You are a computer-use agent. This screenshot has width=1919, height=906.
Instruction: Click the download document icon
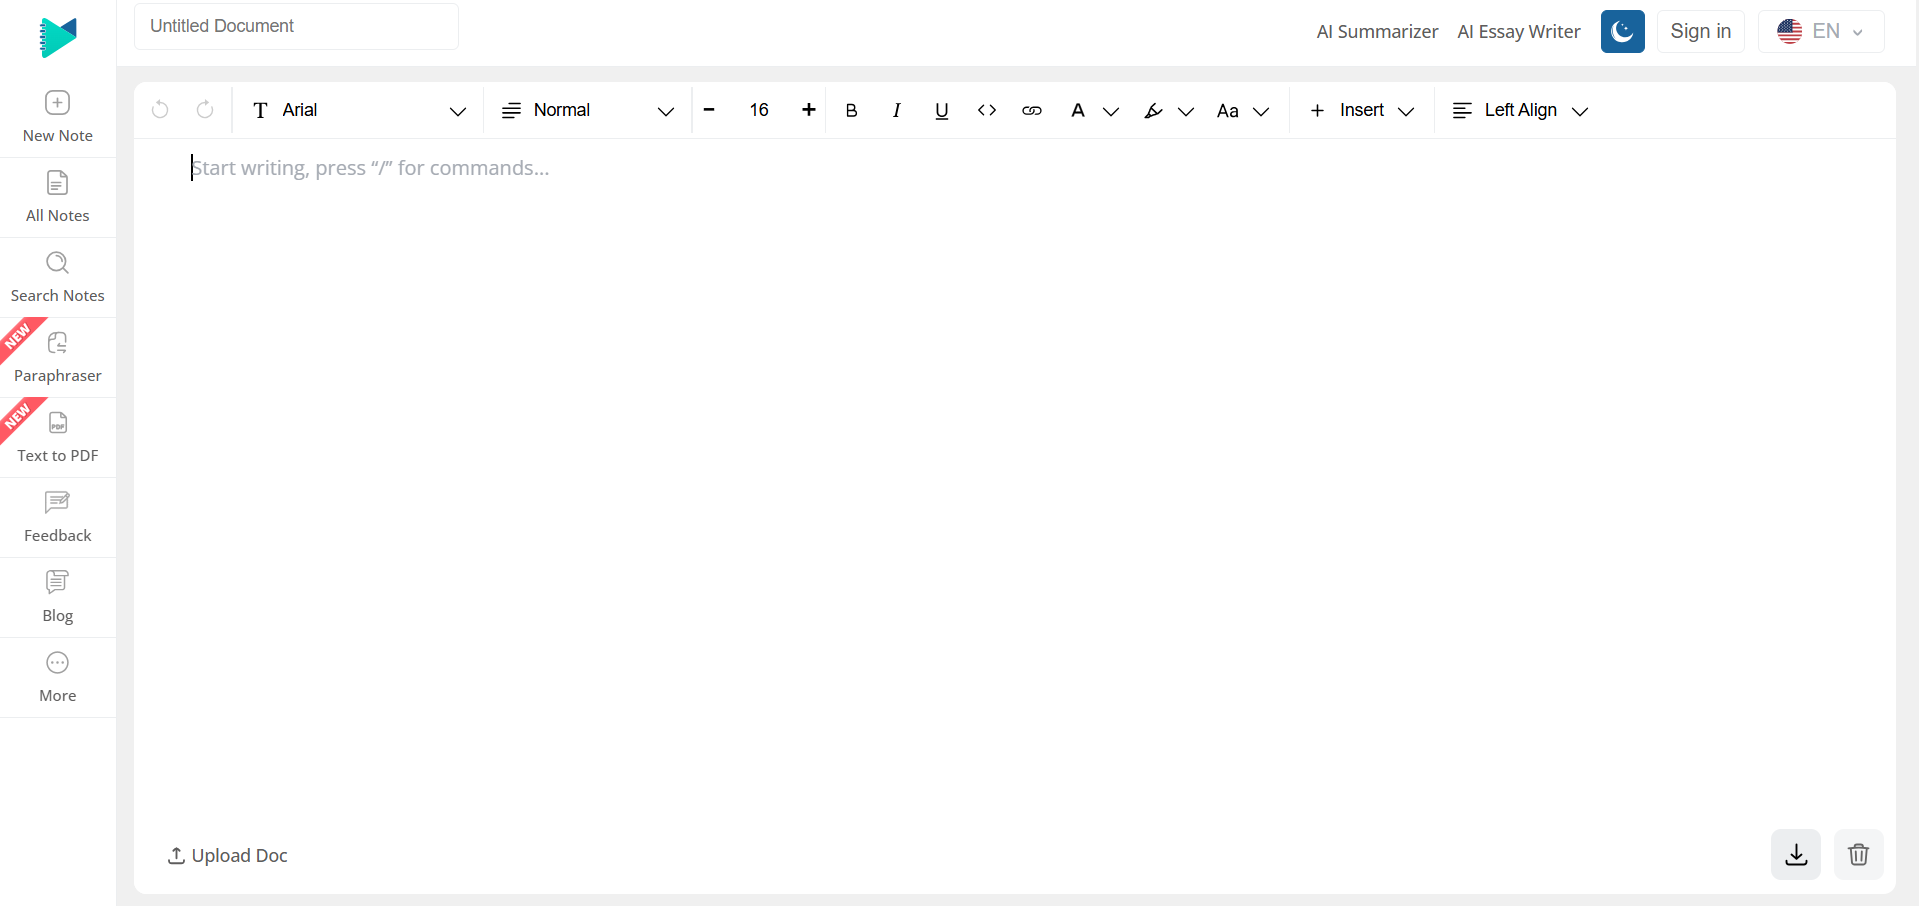(1795, 855)
